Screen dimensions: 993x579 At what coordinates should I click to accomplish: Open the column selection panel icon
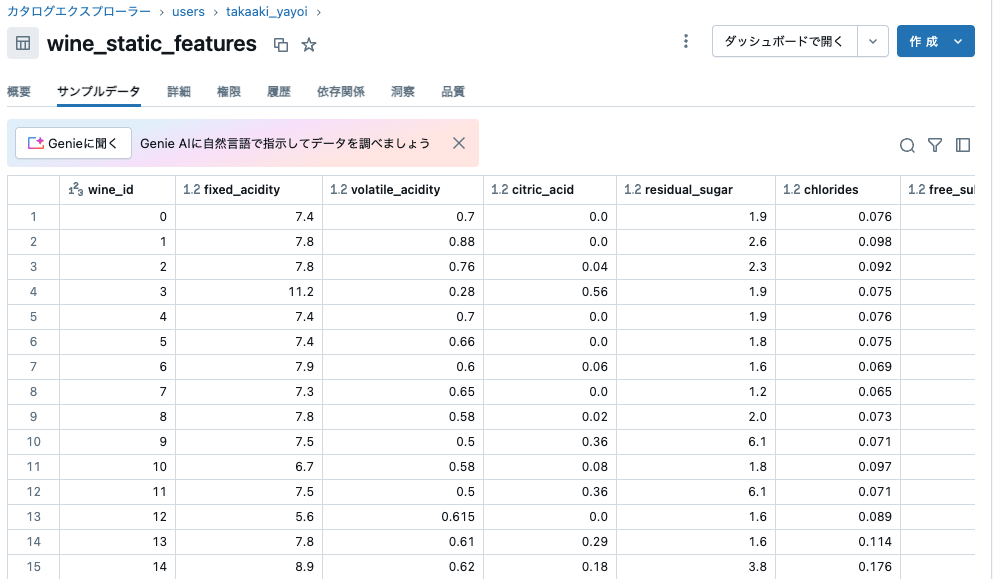[x=962, y=145]
